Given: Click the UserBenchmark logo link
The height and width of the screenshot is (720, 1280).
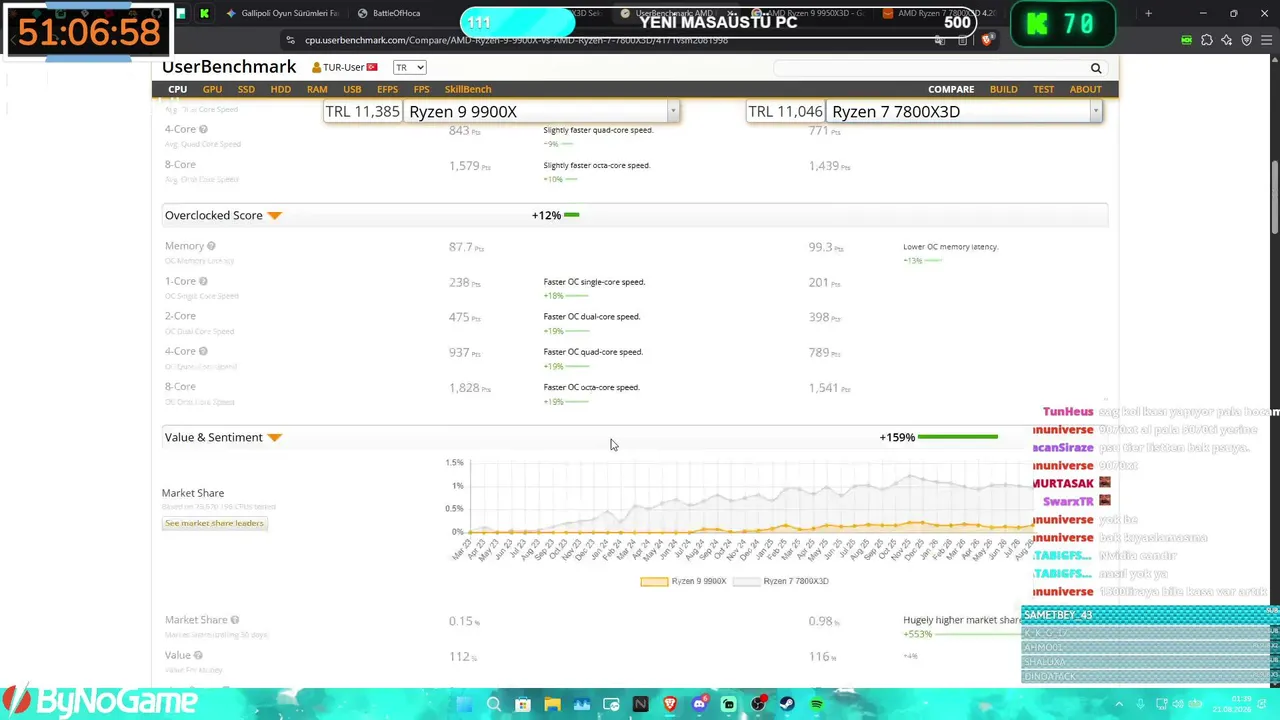Looking at the screenshot, I should pos(229,67).
